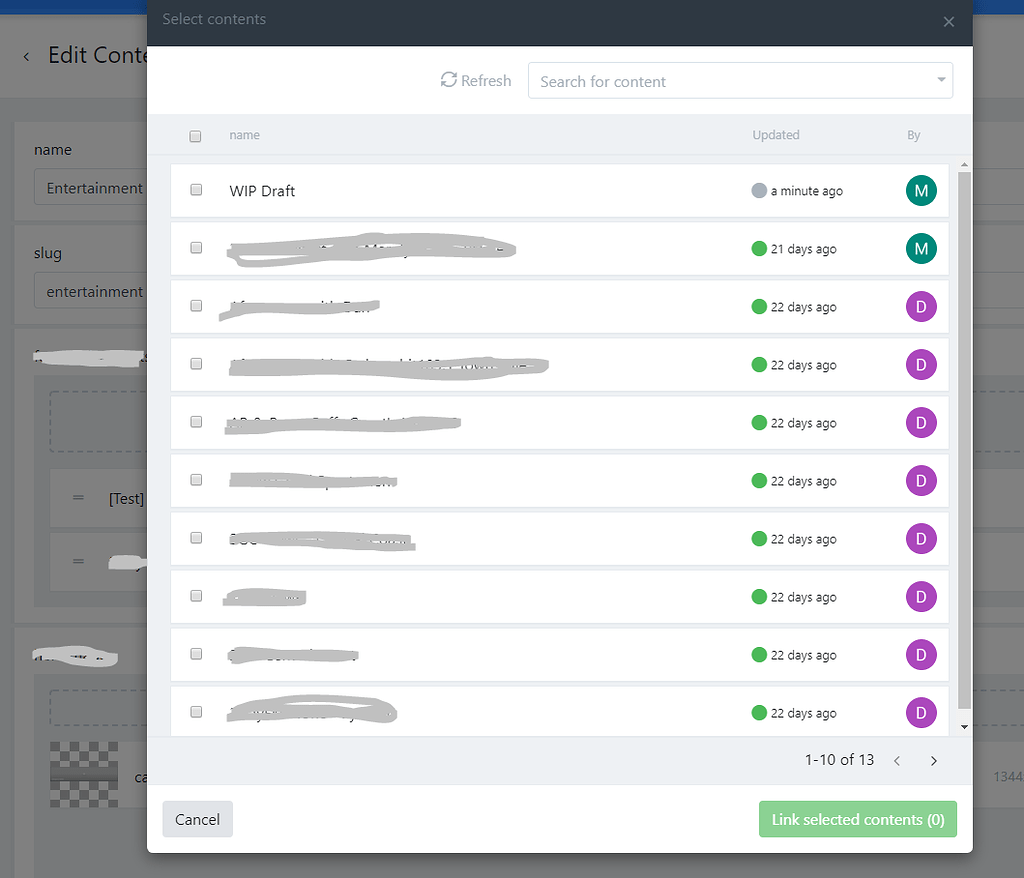Screen dimensions: 1024x878
Task: Check the checkbox on the second content row
Action: pos(196,248)
